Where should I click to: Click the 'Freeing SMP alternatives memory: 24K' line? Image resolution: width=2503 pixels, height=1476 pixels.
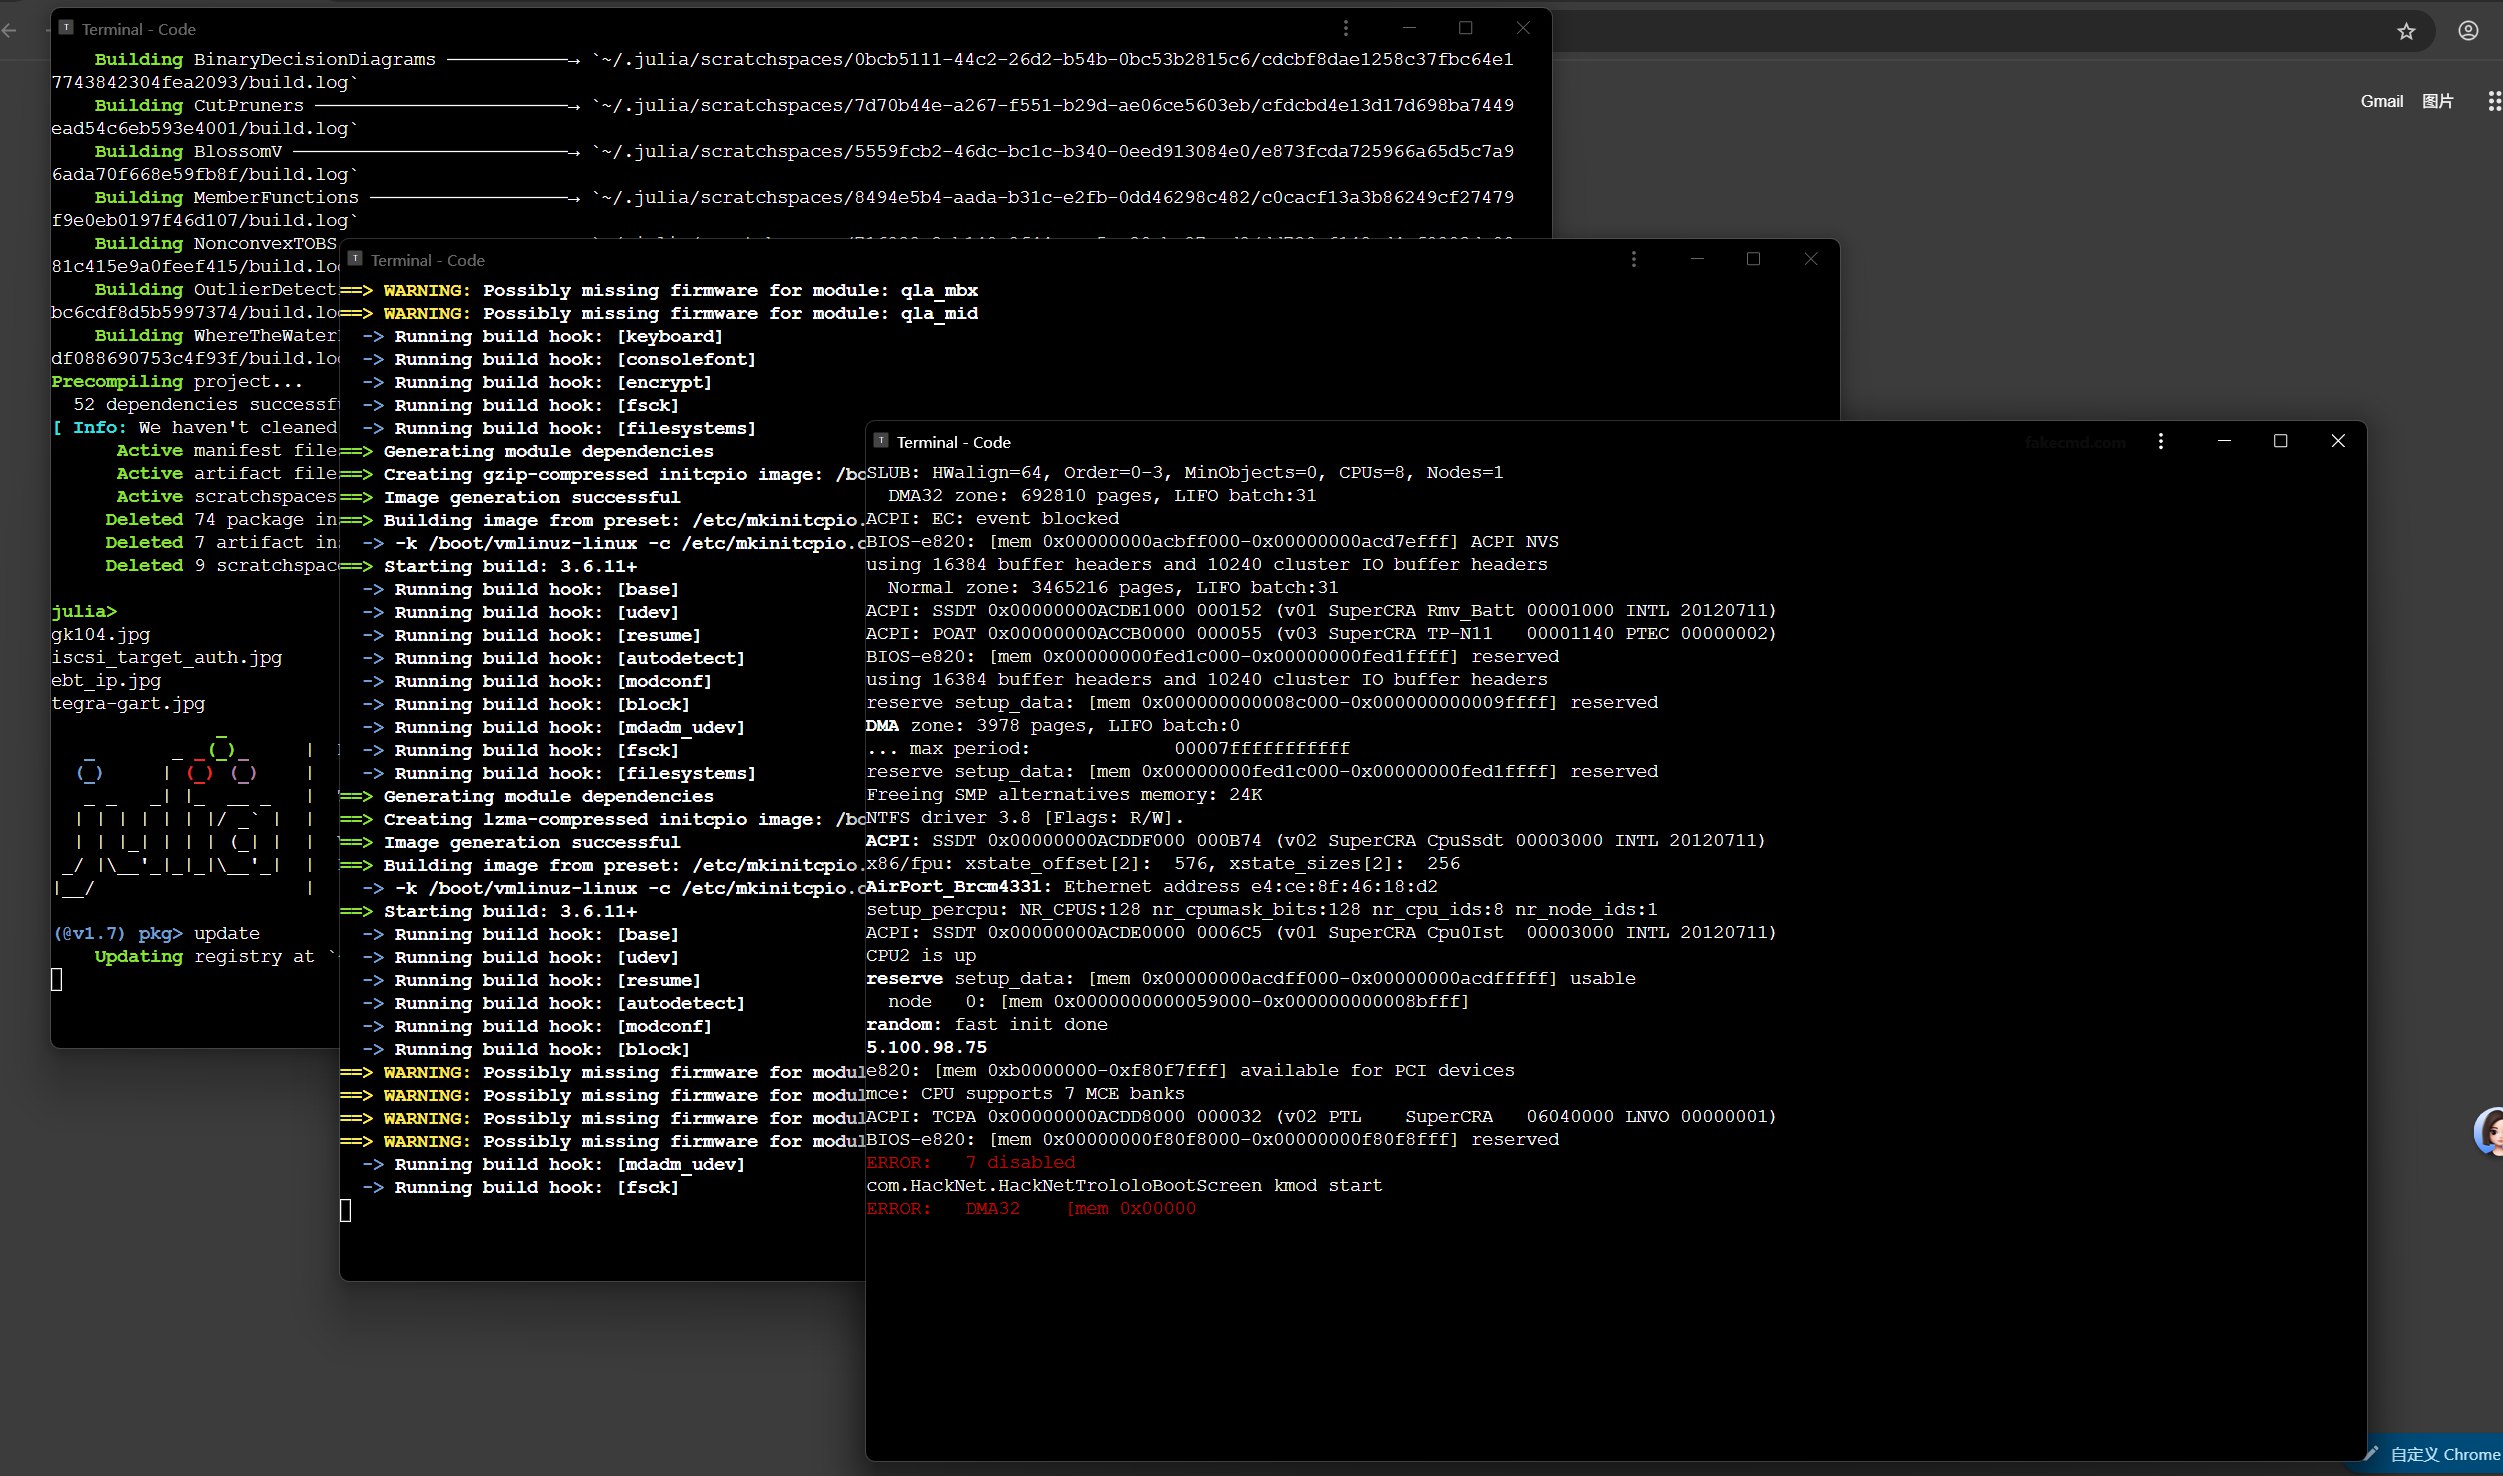[x=1064, y=794]
